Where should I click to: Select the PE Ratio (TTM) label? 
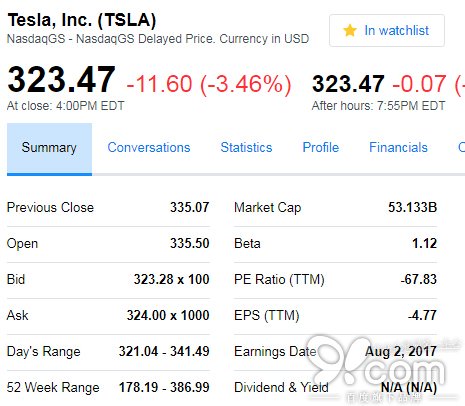tap(279, 279)
